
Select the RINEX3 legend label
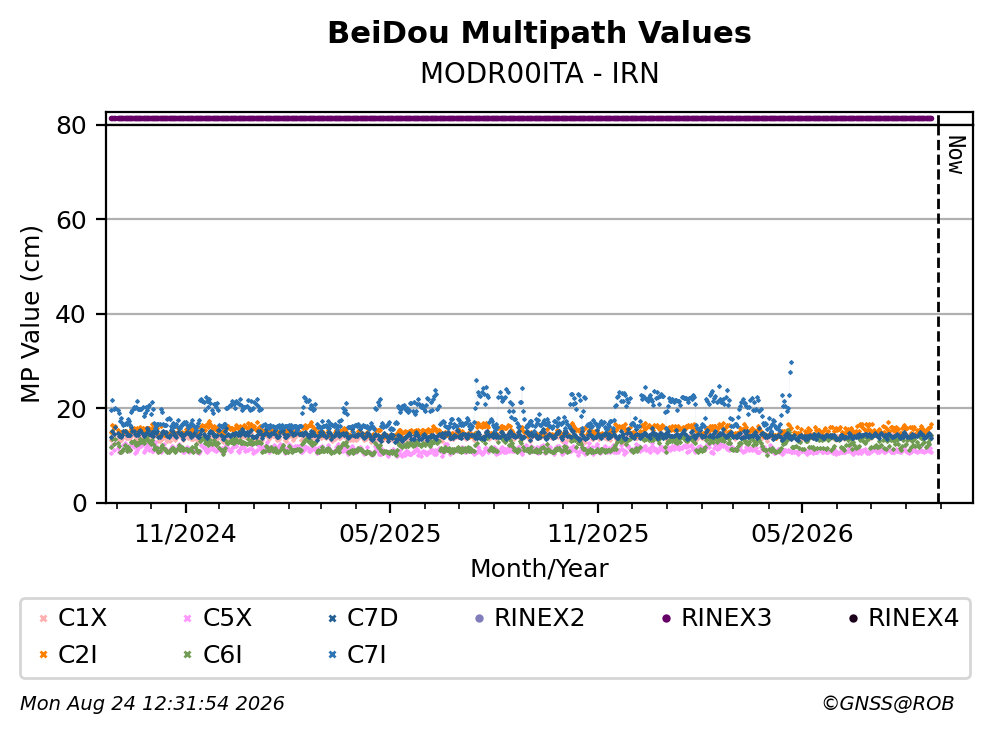point(726,617)
